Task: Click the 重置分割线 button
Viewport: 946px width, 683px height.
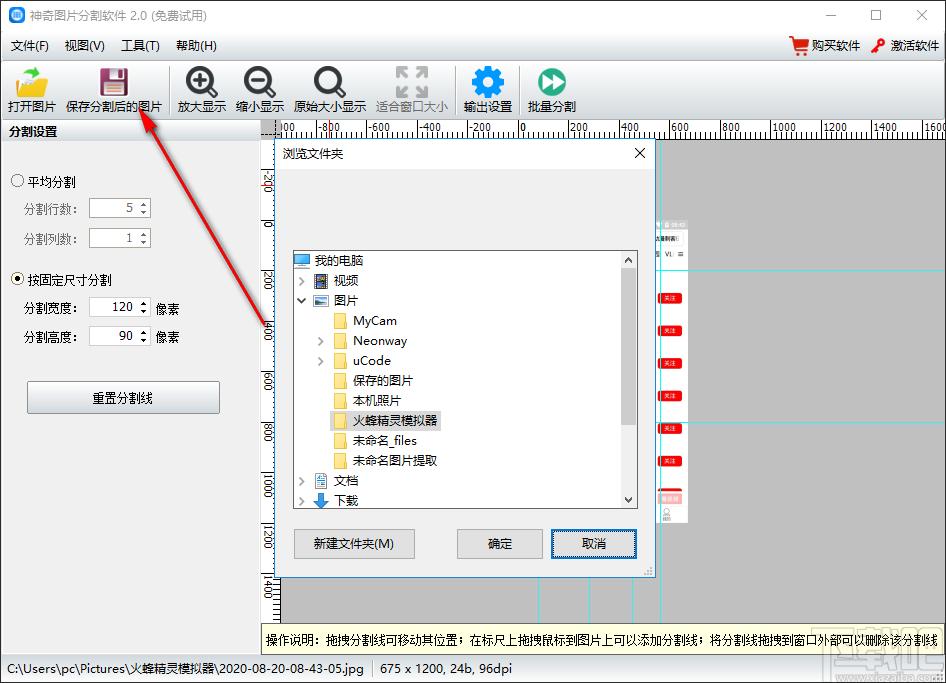Action: click(123, 398)
